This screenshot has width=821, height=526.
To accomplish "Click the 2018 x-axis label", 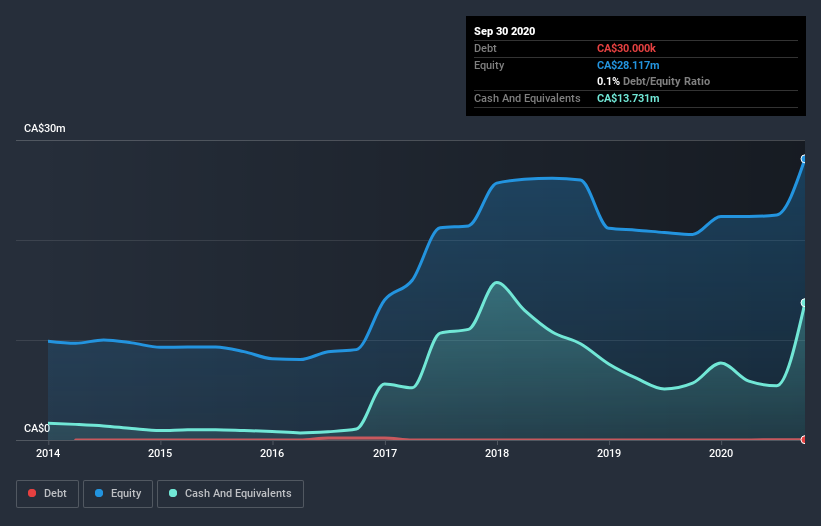I will click(x=497, y=453).
